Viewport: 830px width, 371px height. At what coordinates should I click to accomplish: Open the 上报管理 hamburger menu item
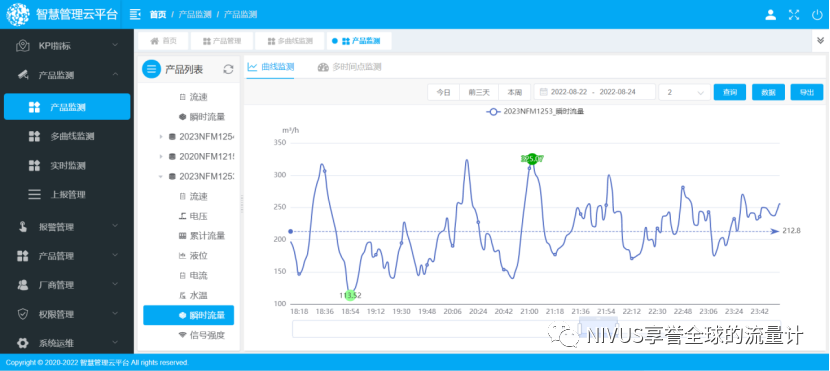point(67,195)
